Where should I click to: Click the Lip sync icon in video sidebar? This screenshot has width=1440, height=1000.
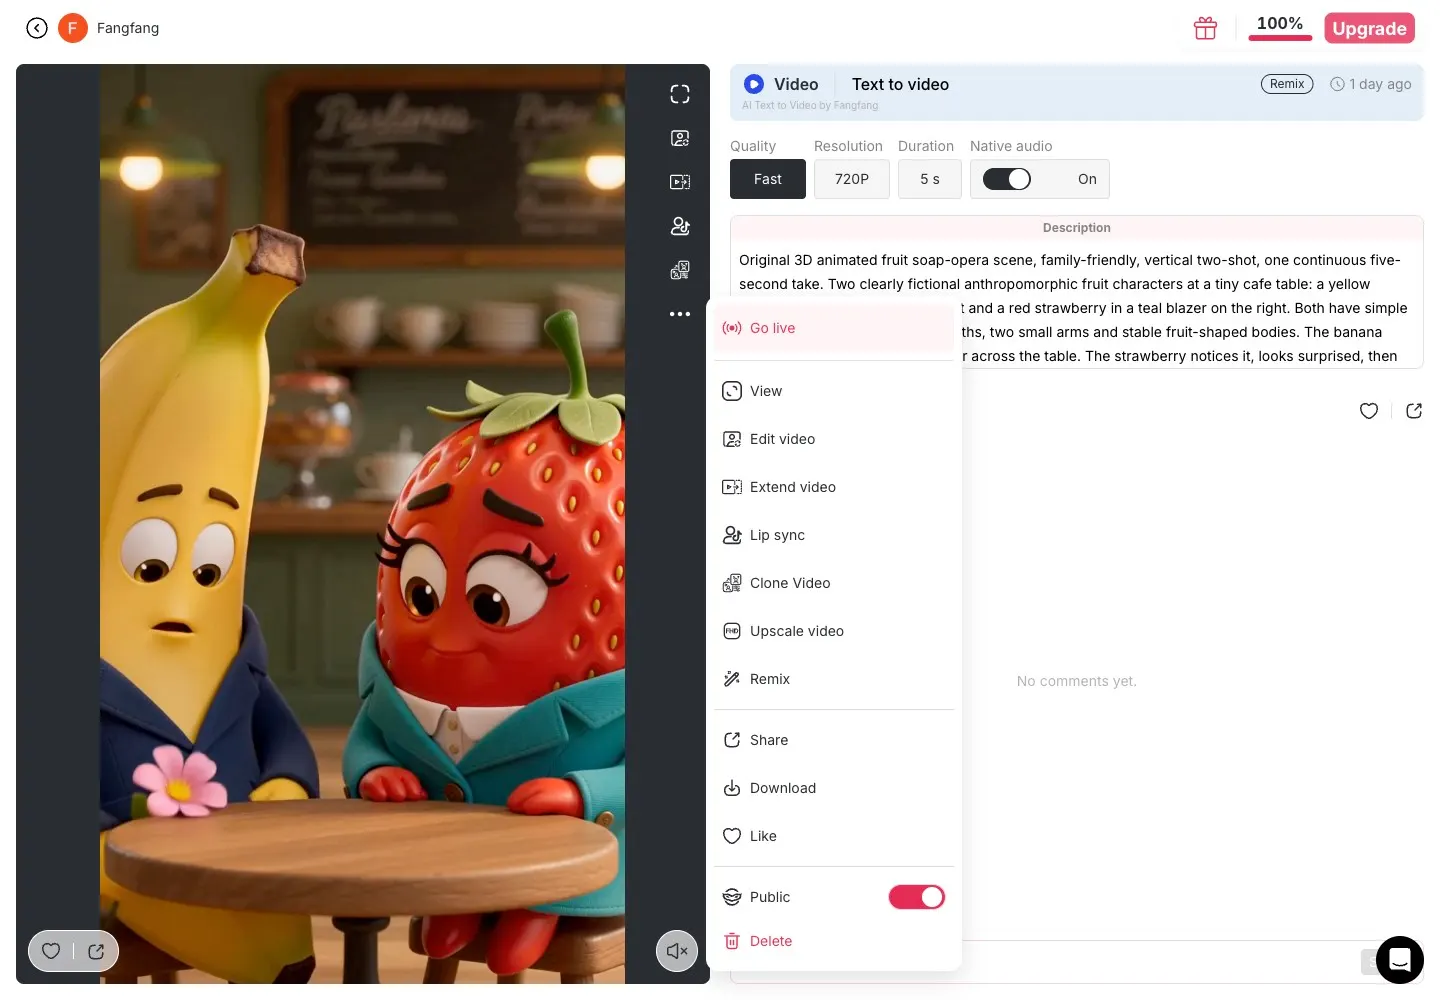point(680,226)
